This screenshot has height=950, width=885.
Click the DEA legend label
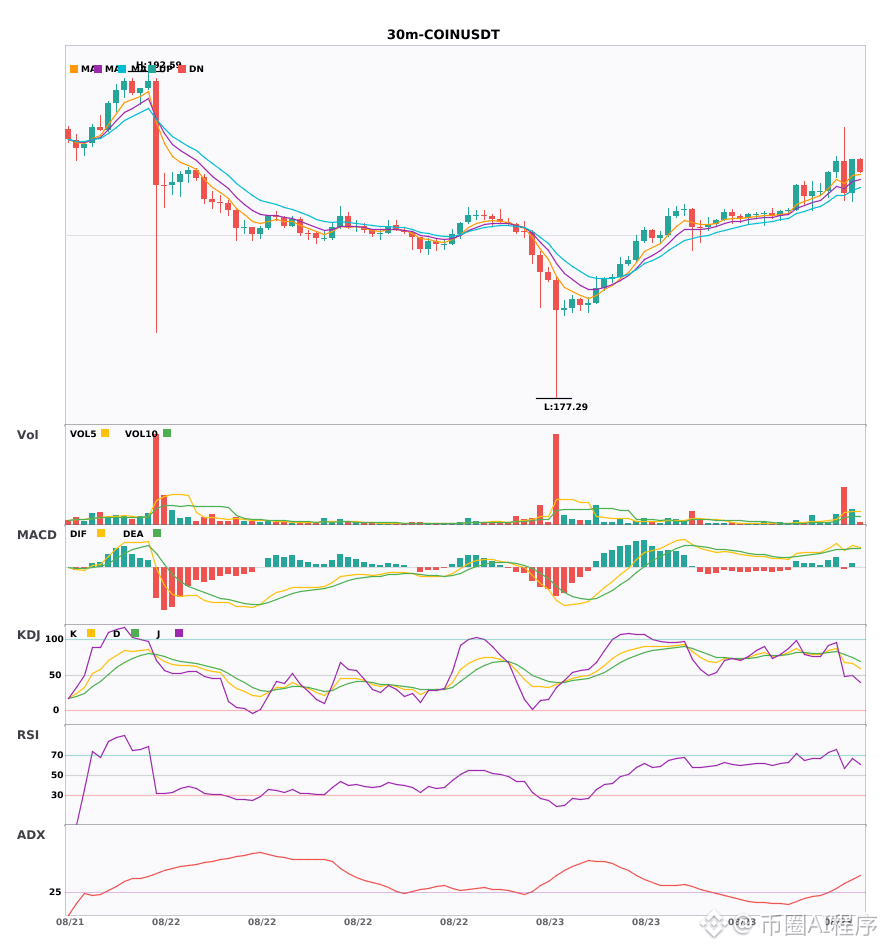coord(133,534)
